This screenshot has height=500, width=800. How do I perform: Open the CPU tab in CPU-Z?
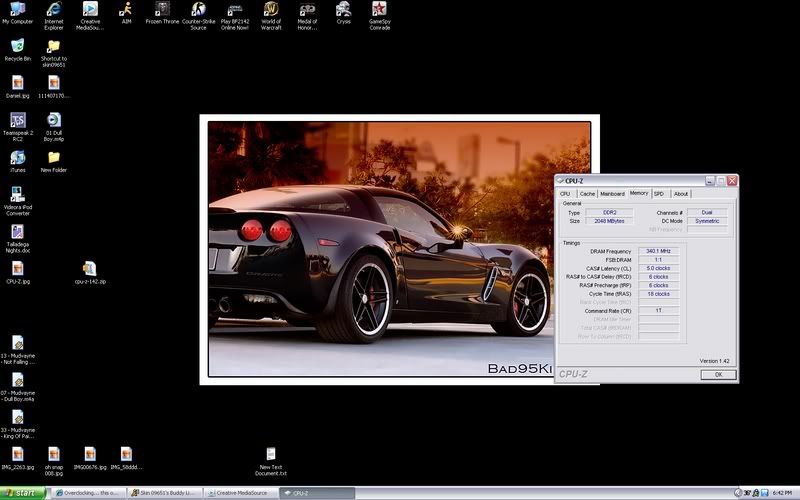(565, 193)
